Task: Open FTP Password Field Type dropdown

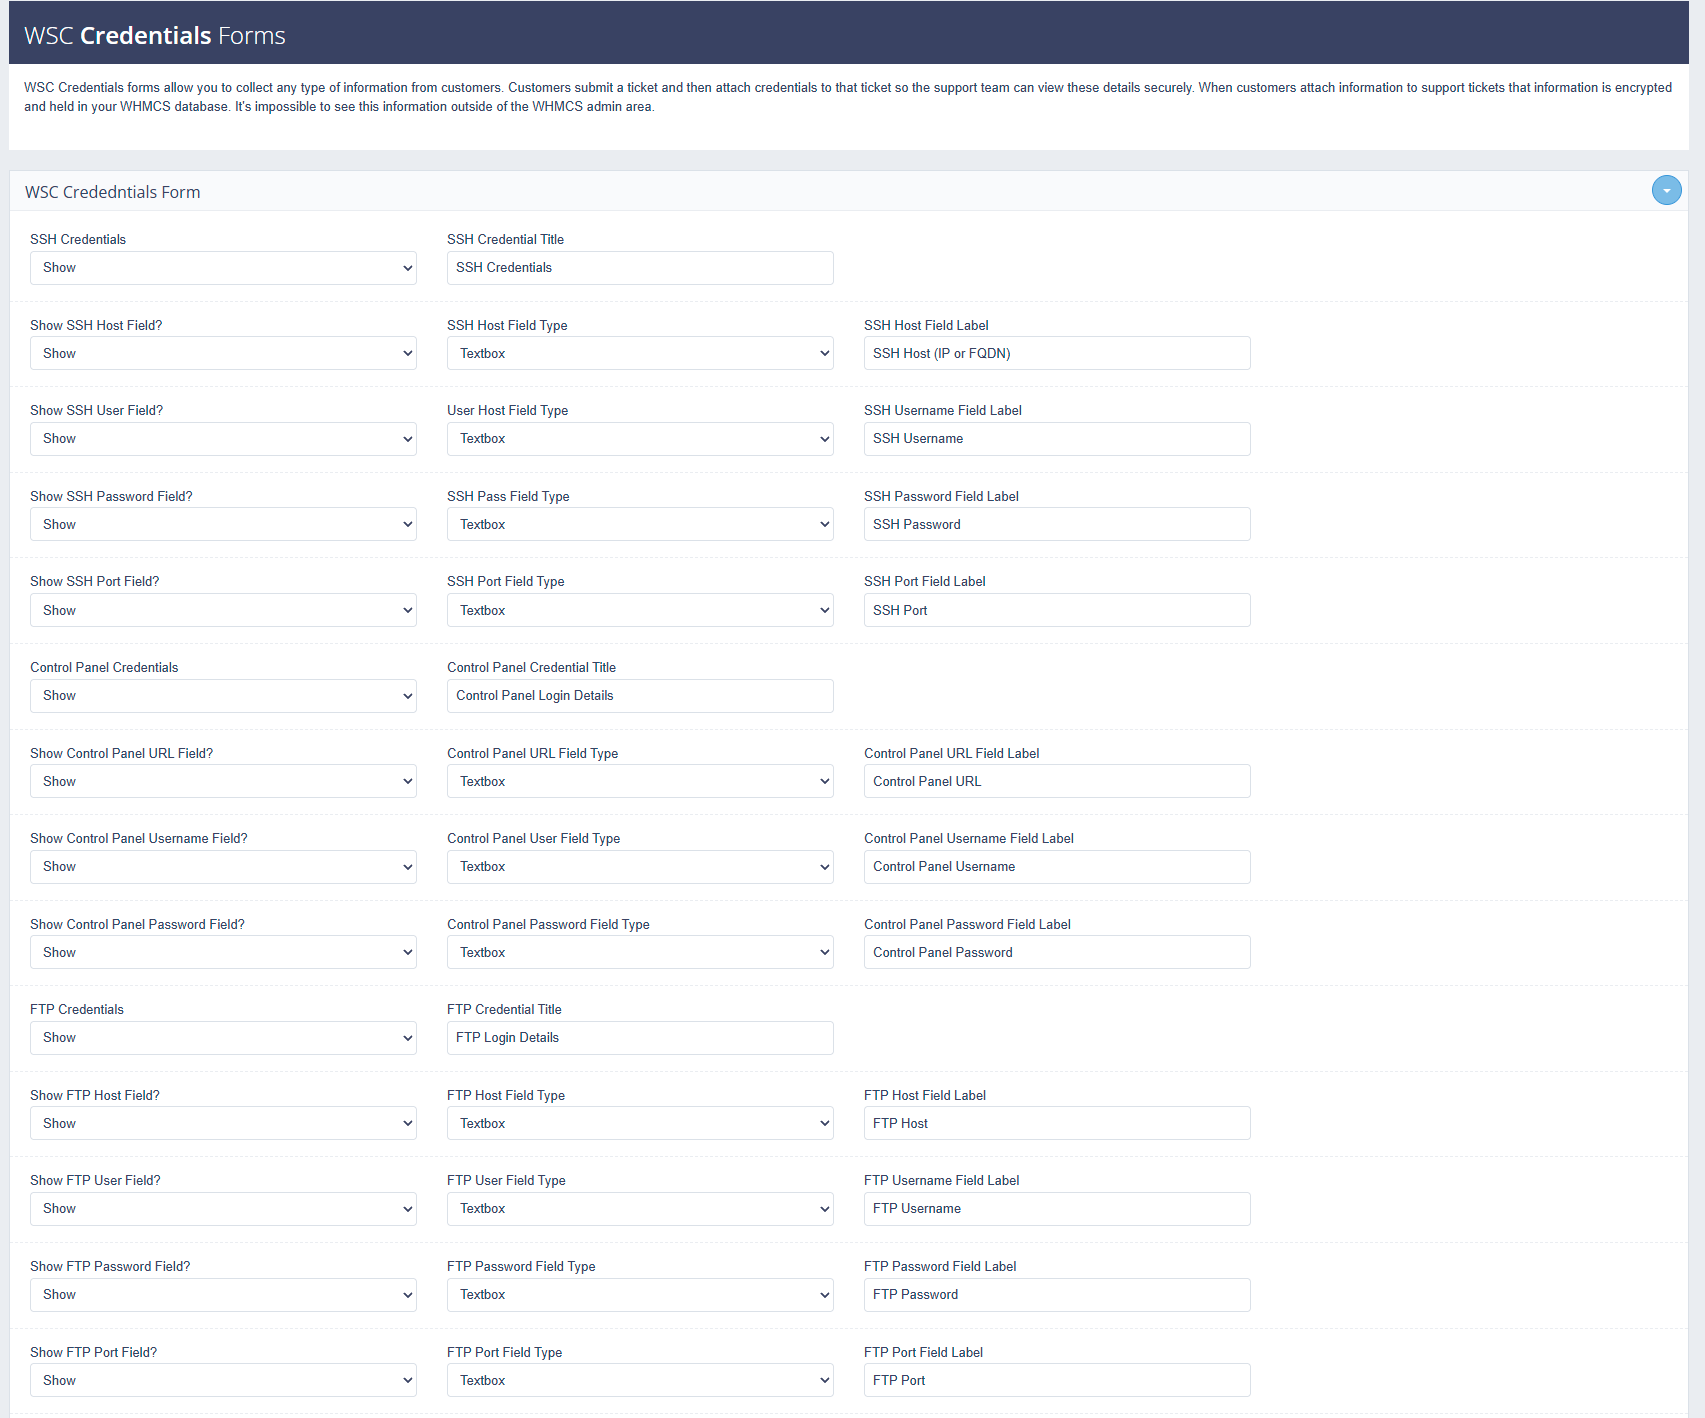Action: (x=640, y=1295)
